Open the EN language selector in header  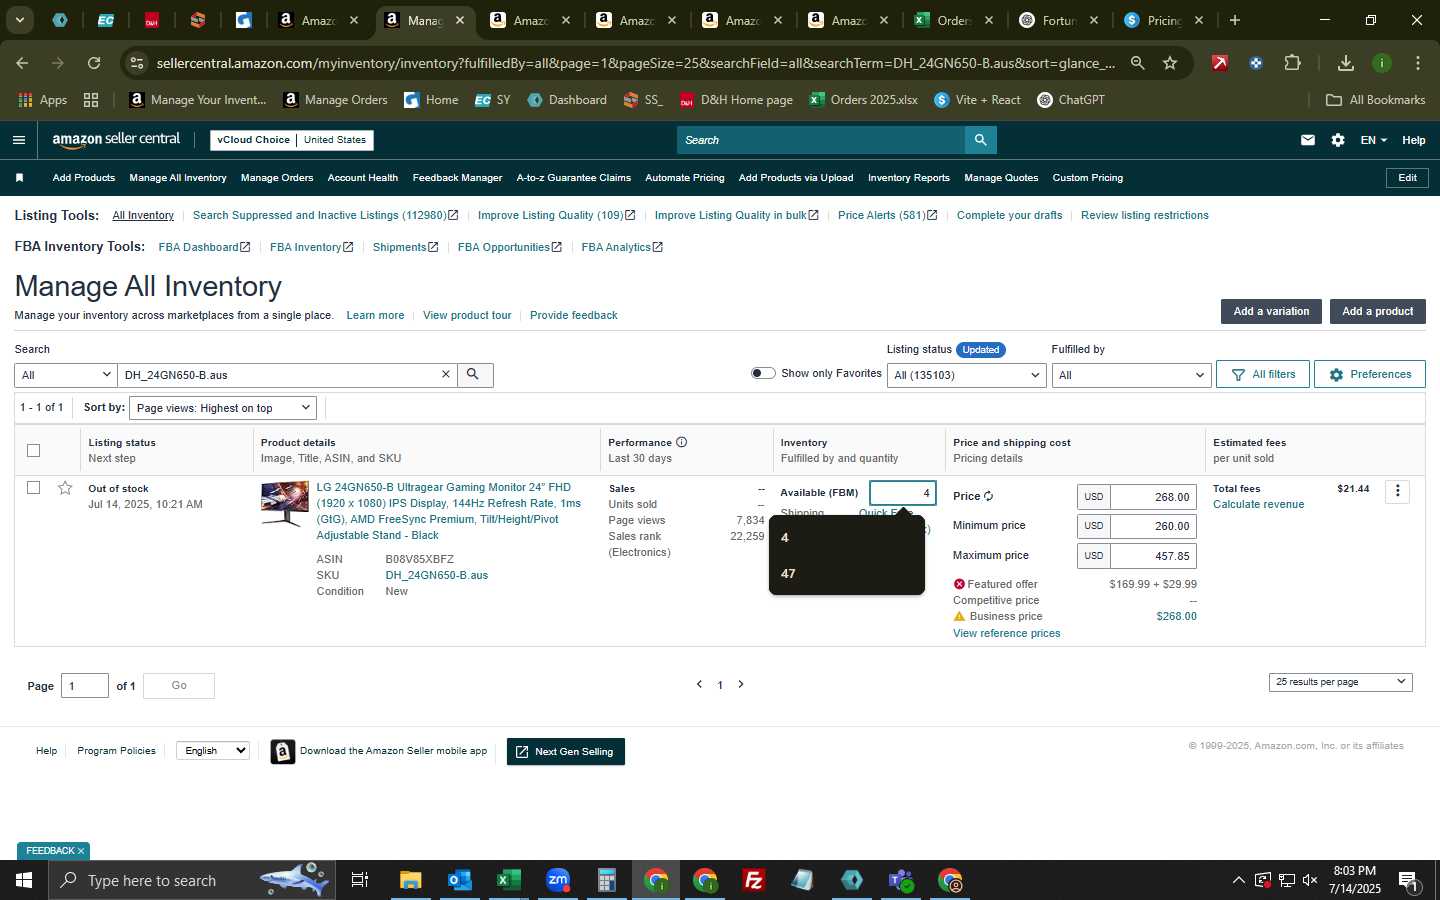(x=1373, y=140)
